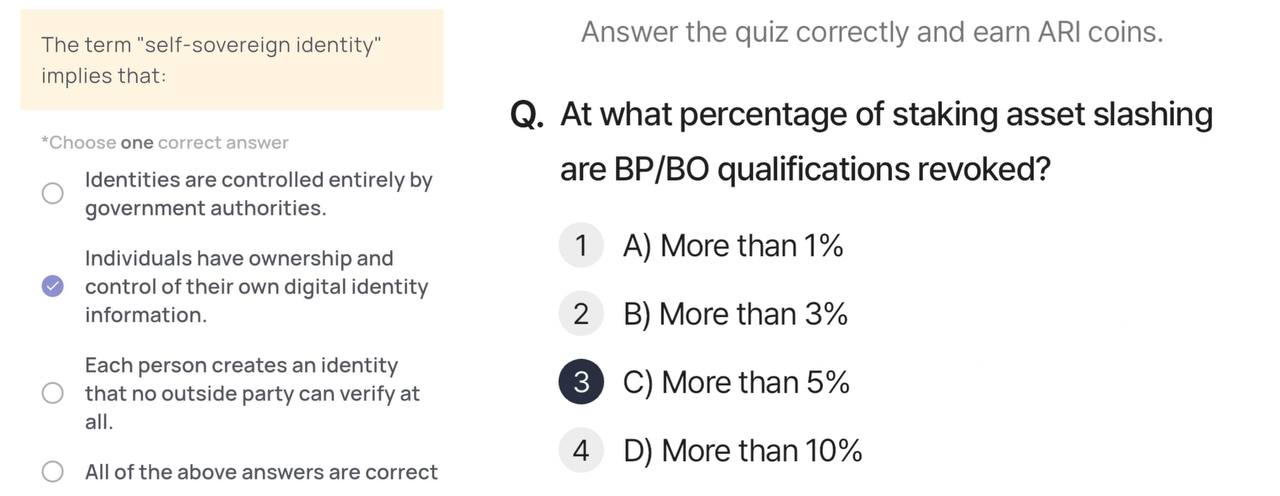Choose answer "D) More than 10%"
Viewport: 1280px width, 496px height.
pos(742,451)
